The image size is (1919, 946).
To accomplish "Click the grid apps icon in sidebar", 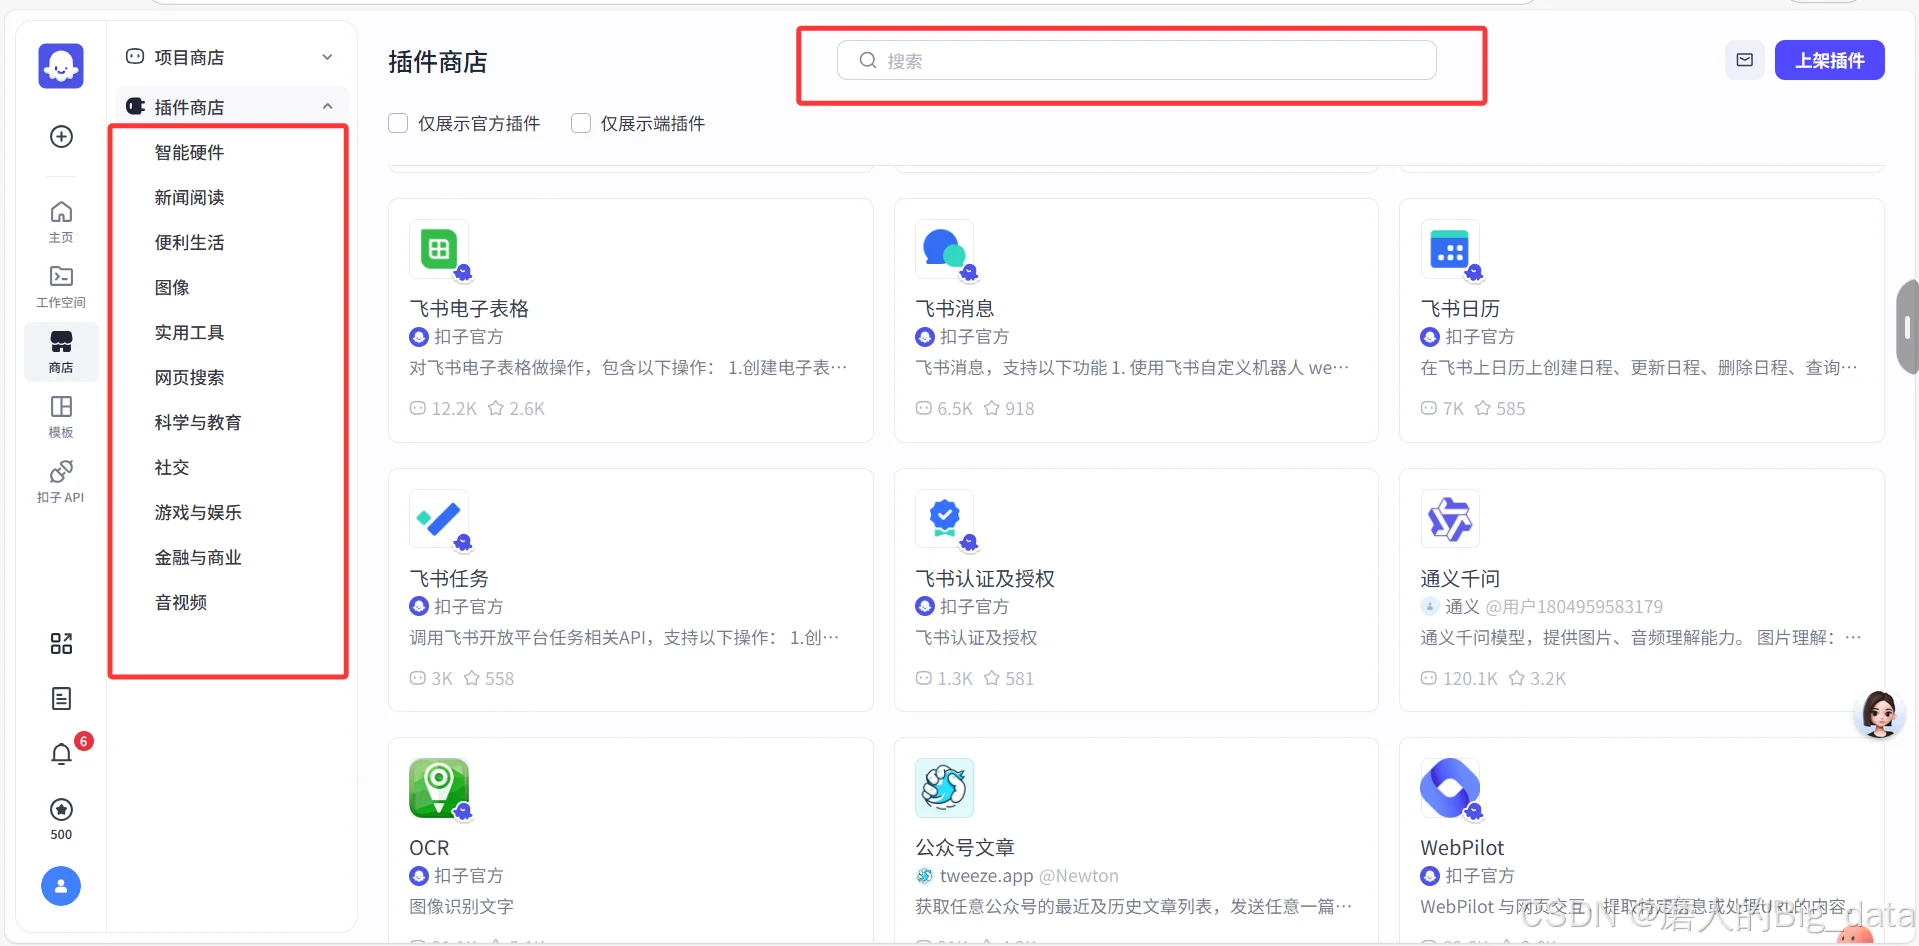I will click(x=61, y=644).
